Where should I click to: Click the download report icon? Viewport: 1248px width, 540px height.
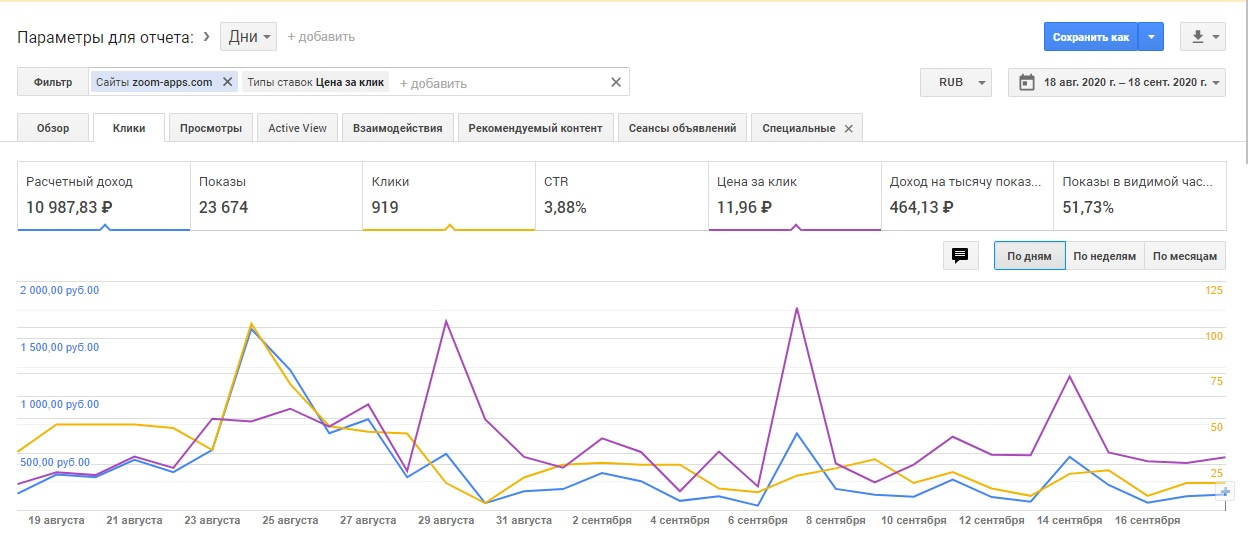[1197, 37]
